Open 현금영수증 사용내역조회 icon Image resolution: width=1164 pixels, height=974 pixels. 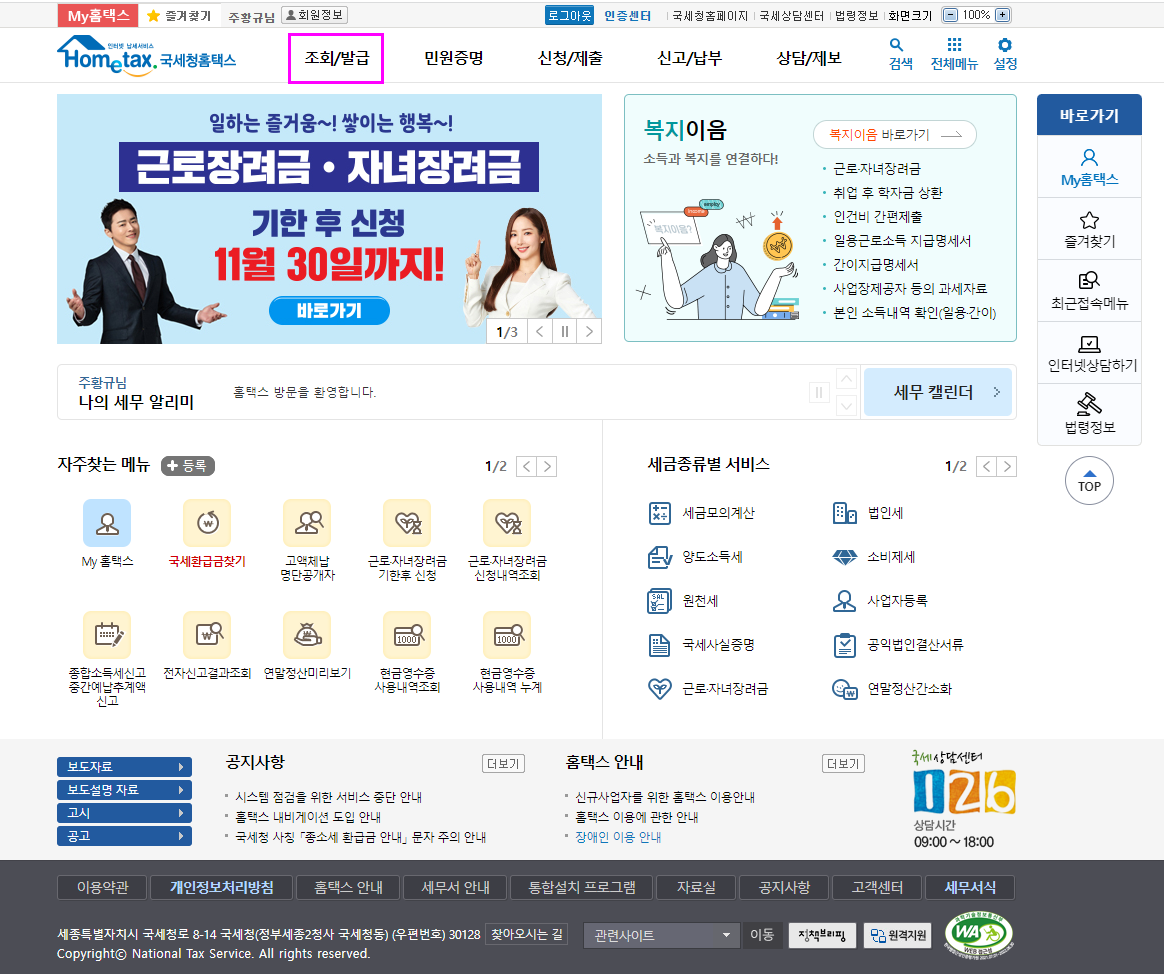pyautogui.click(x=408, y=635)
